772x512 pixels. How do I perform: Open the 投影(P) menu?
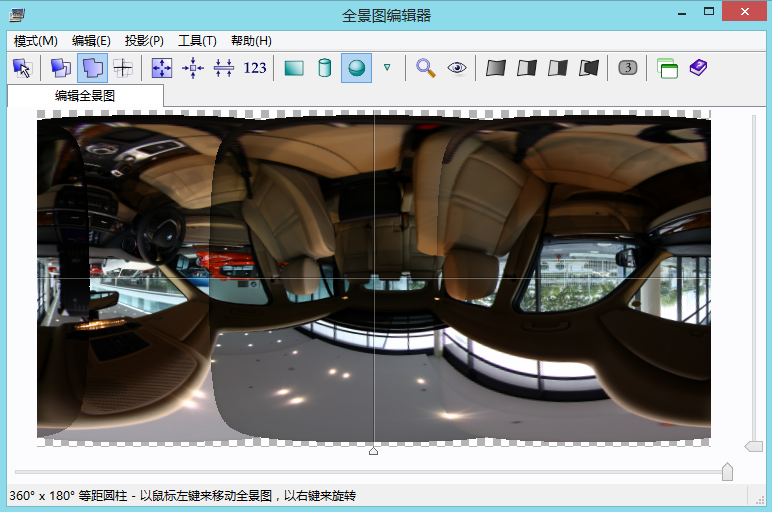coord(144,41)
